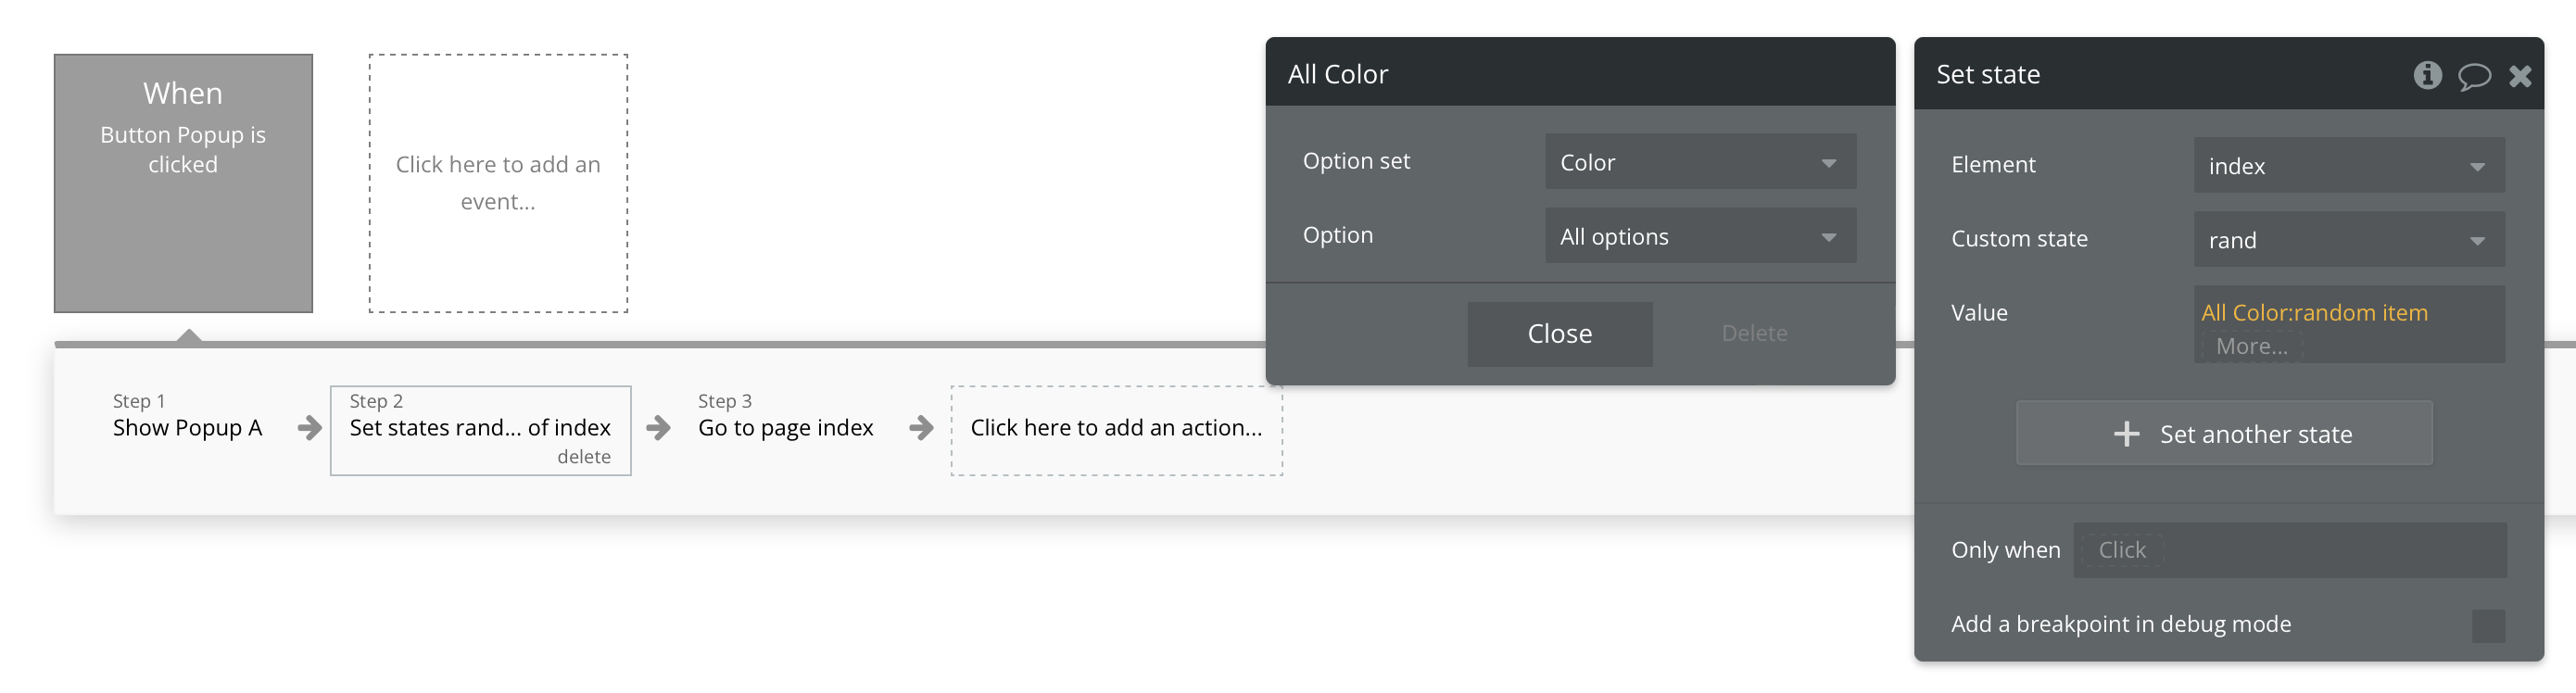Close the All Color popup
The height and width of the screenshot is (693, 2576).
point(1559,334)
